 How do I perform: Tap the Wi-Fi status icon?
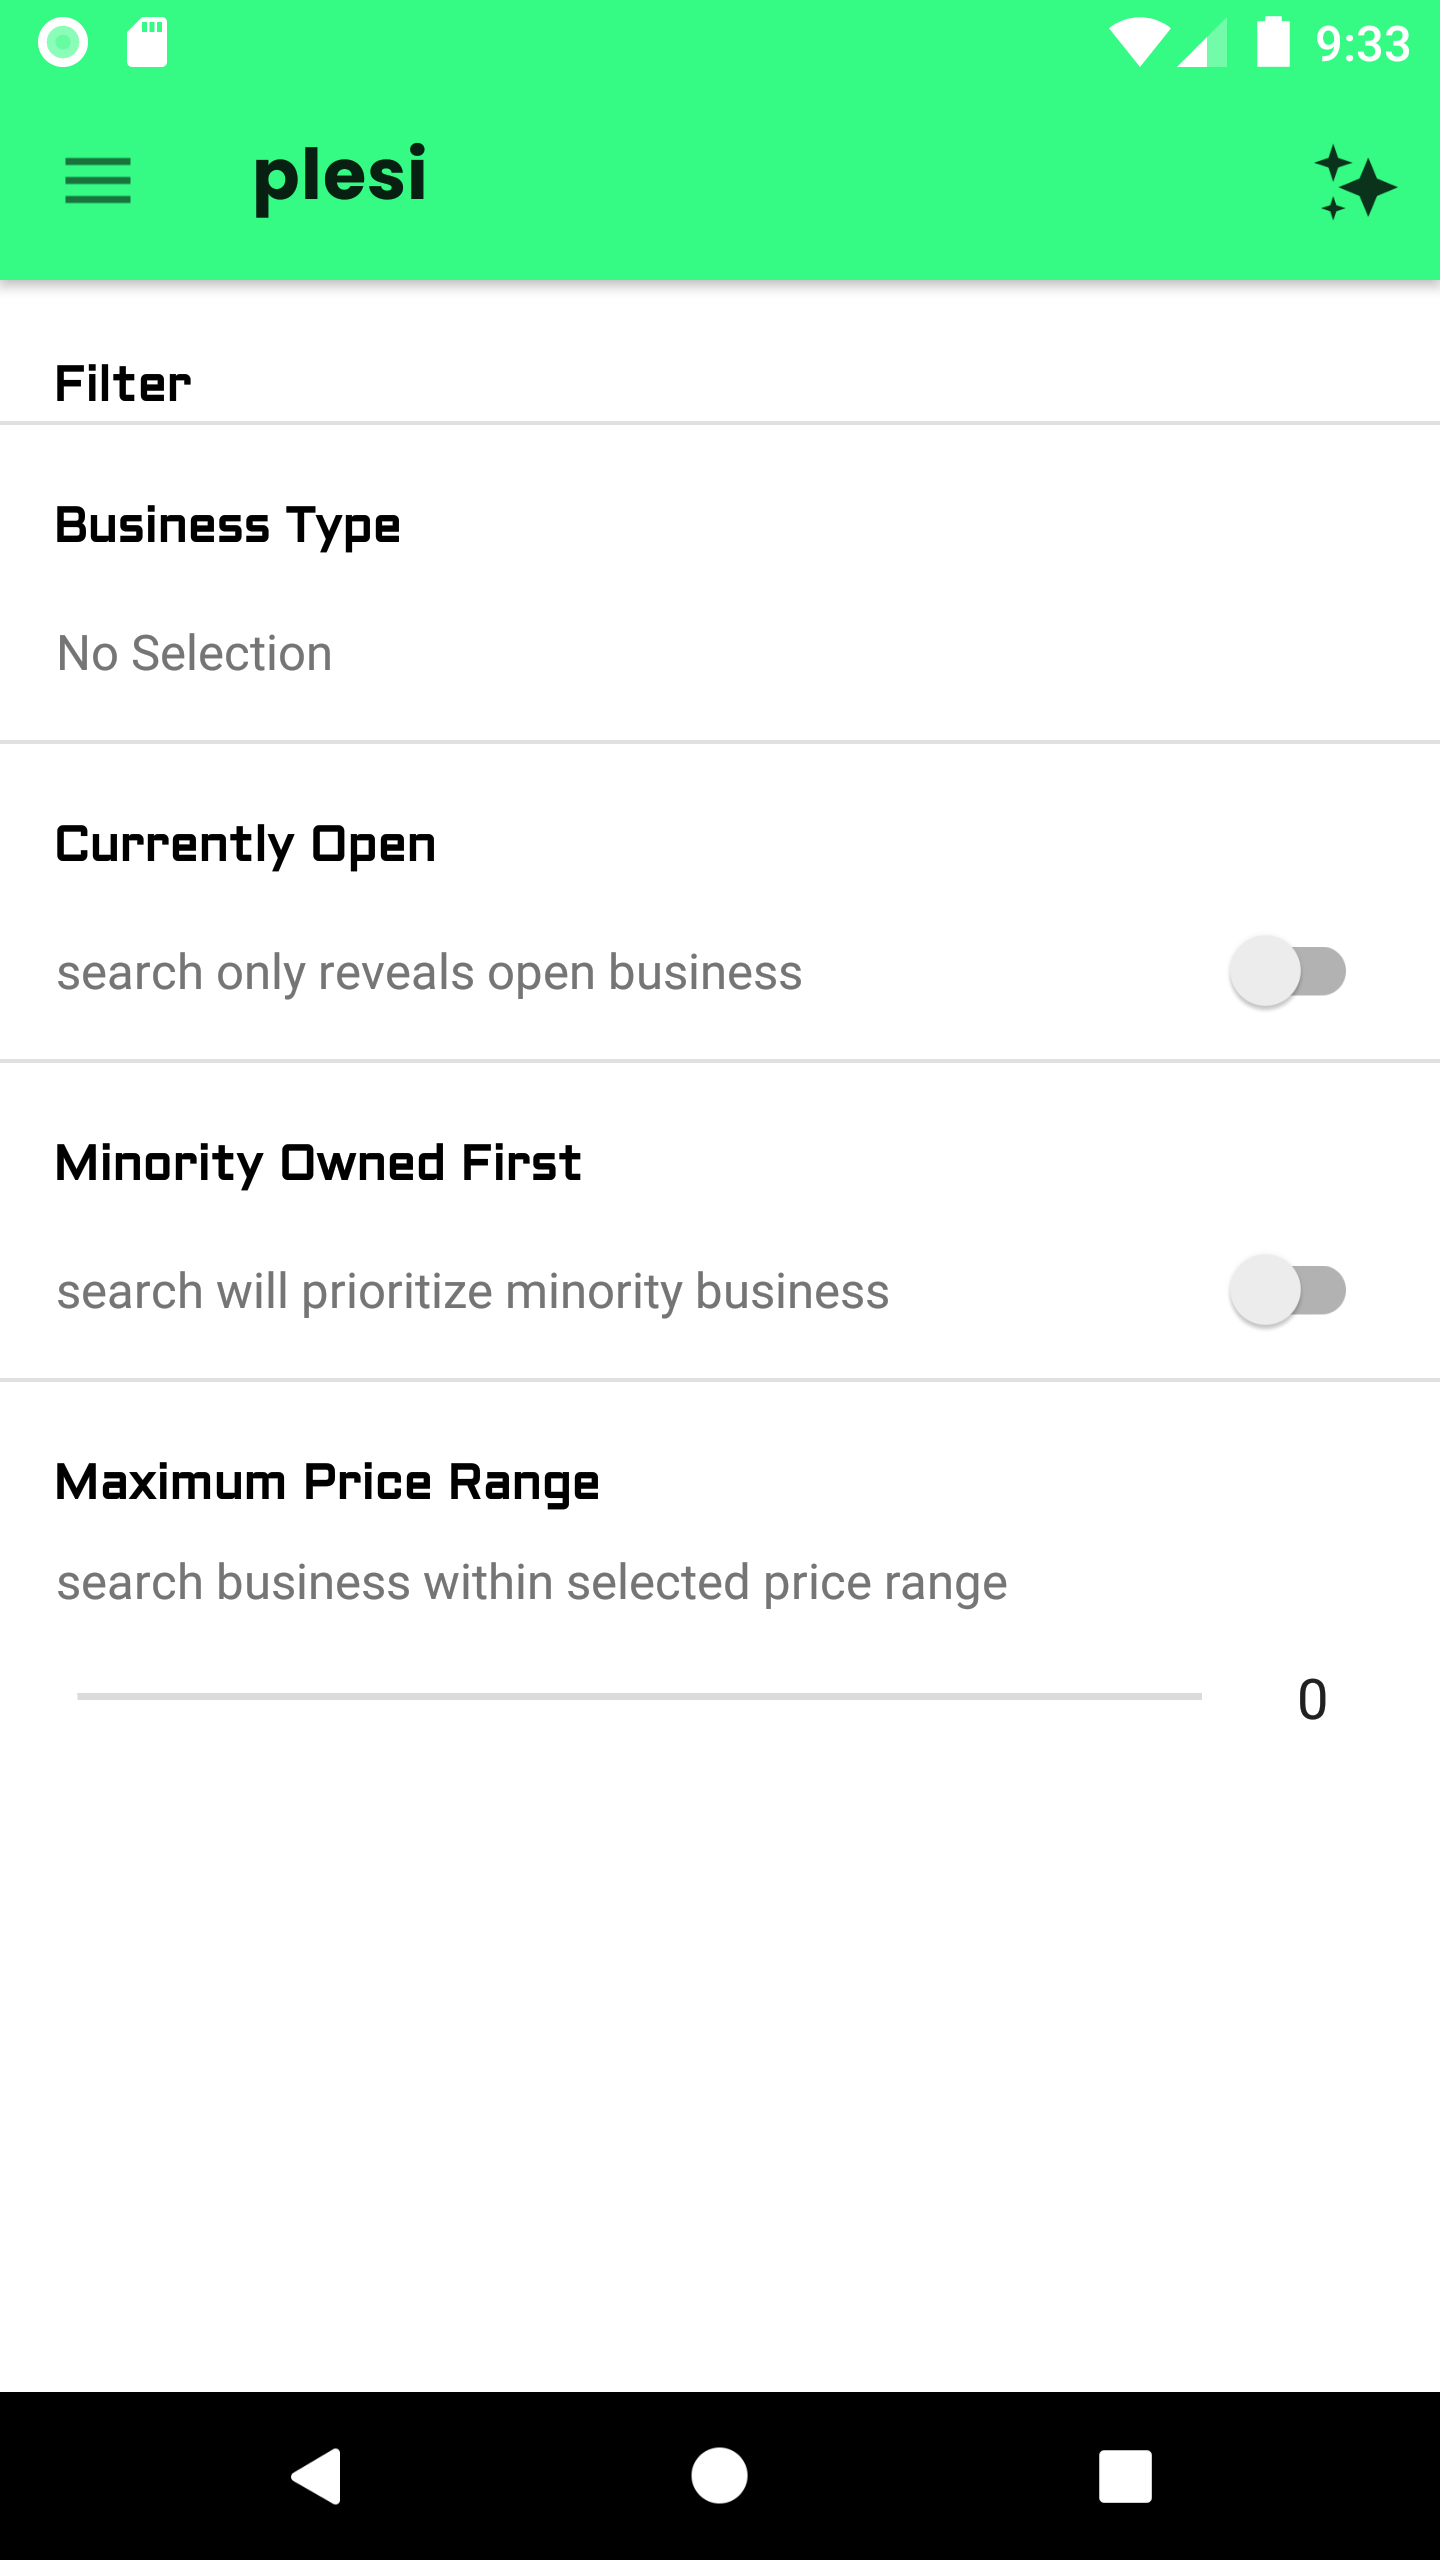coord(1139,44)
